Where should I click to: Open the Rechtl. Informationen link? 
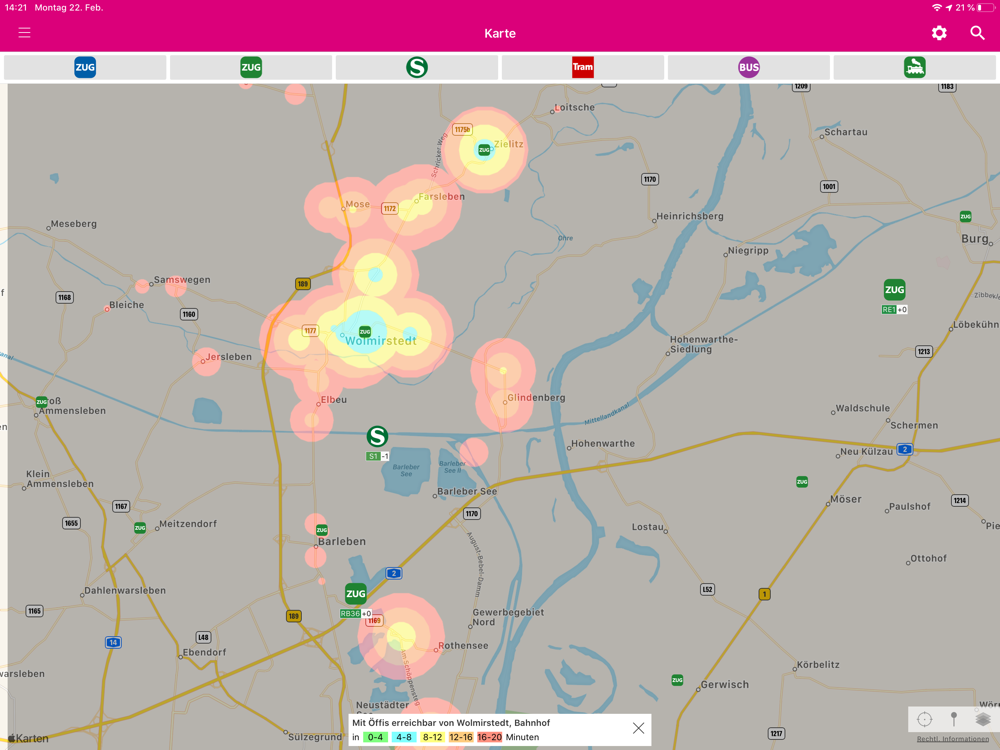pos(953,739)
